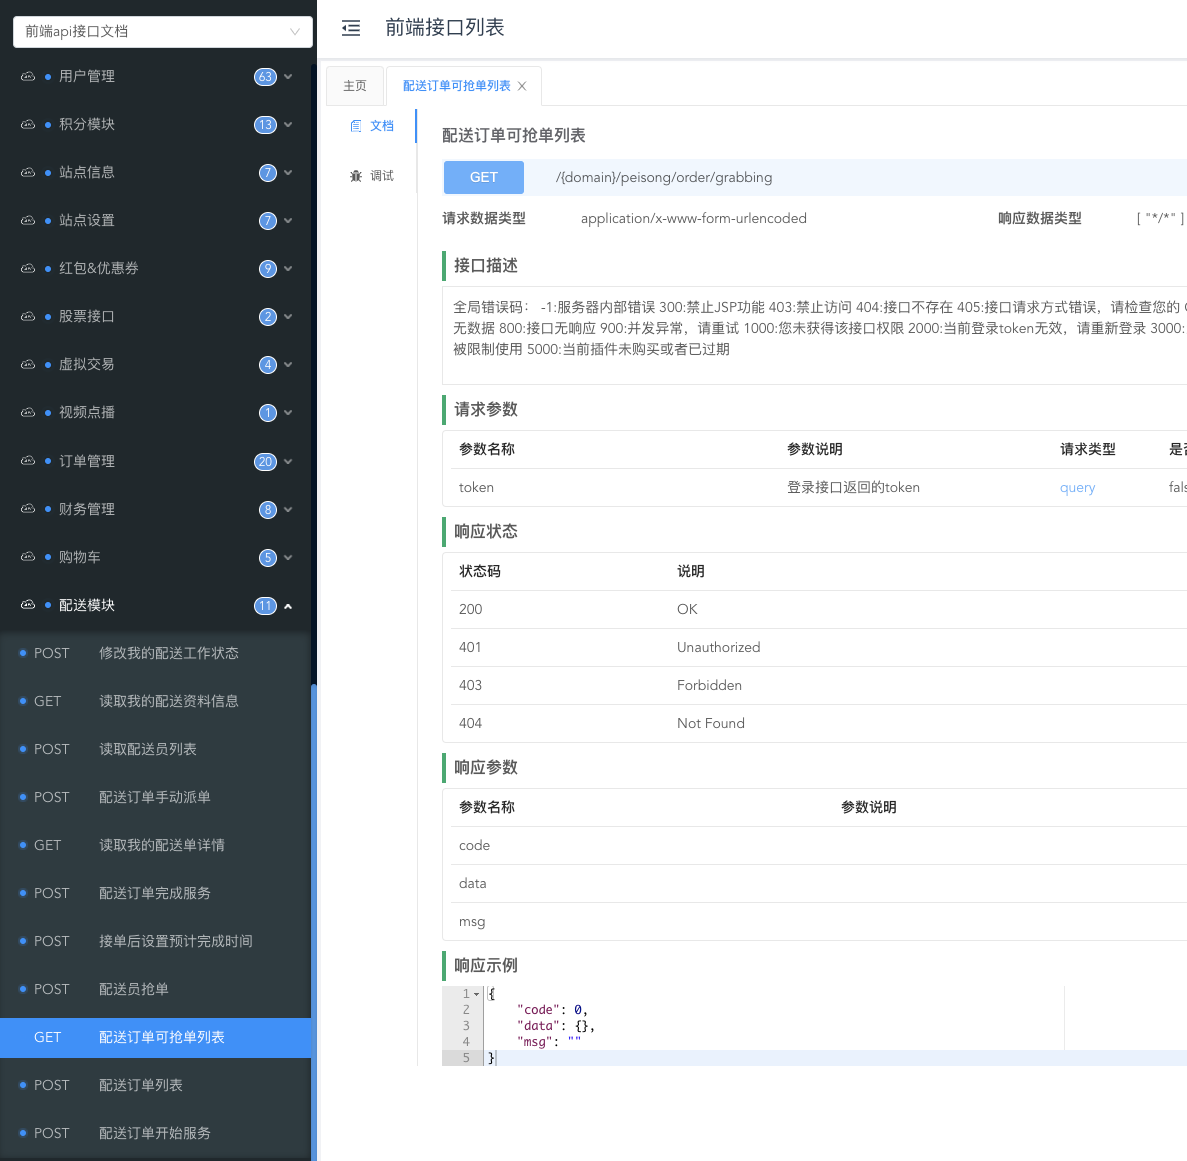The image size is (1187, 1161).
Task: Click cloud icon beside 视频点播
Action: tap(28, 412)
